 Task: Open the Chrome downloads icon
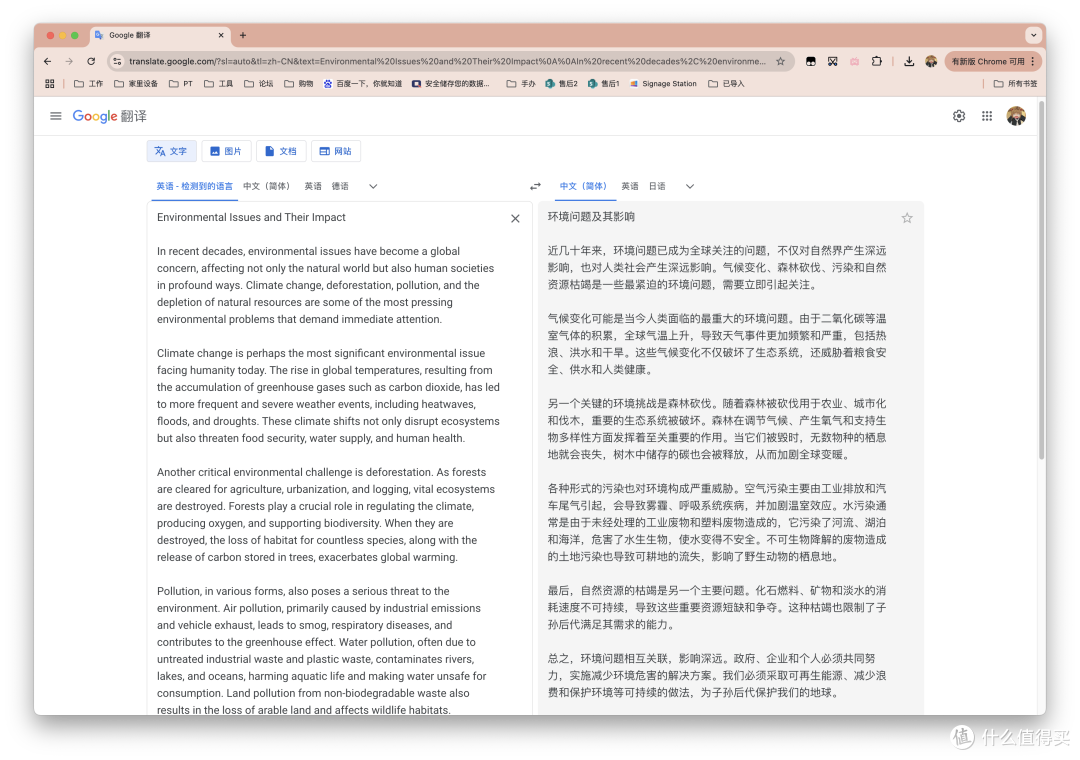[x=909, y=61]
